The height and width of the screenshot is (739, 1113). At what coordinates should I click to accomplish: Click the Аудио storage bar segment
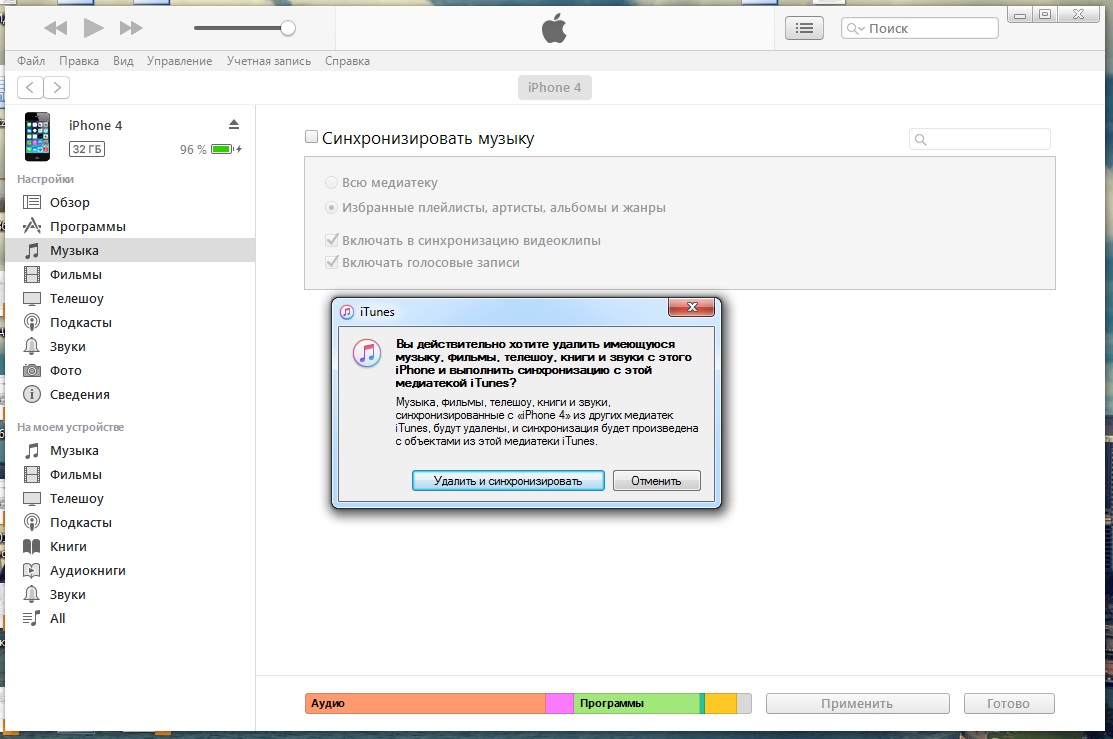point(425,704)
